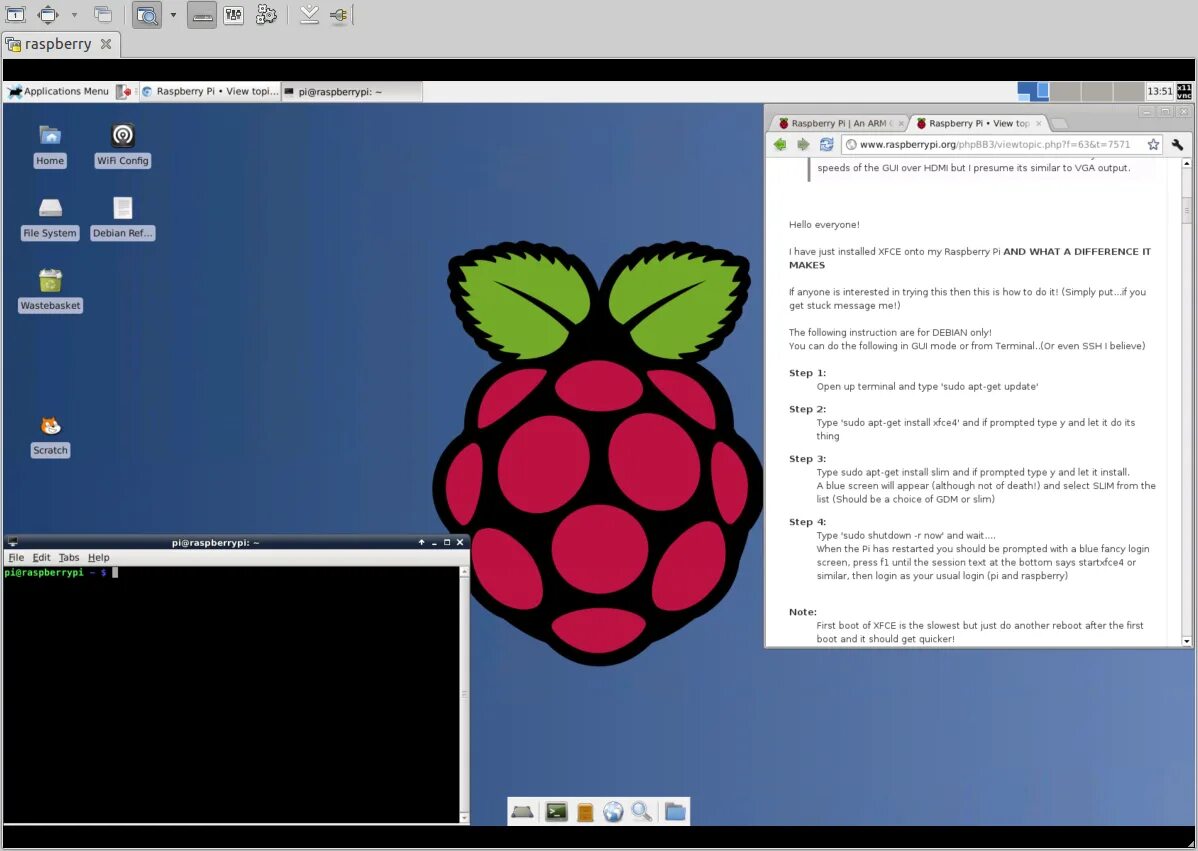Click the switch-windows toolbar icon in the viewer
1198x851 pixels.
(x=102, y=15)
